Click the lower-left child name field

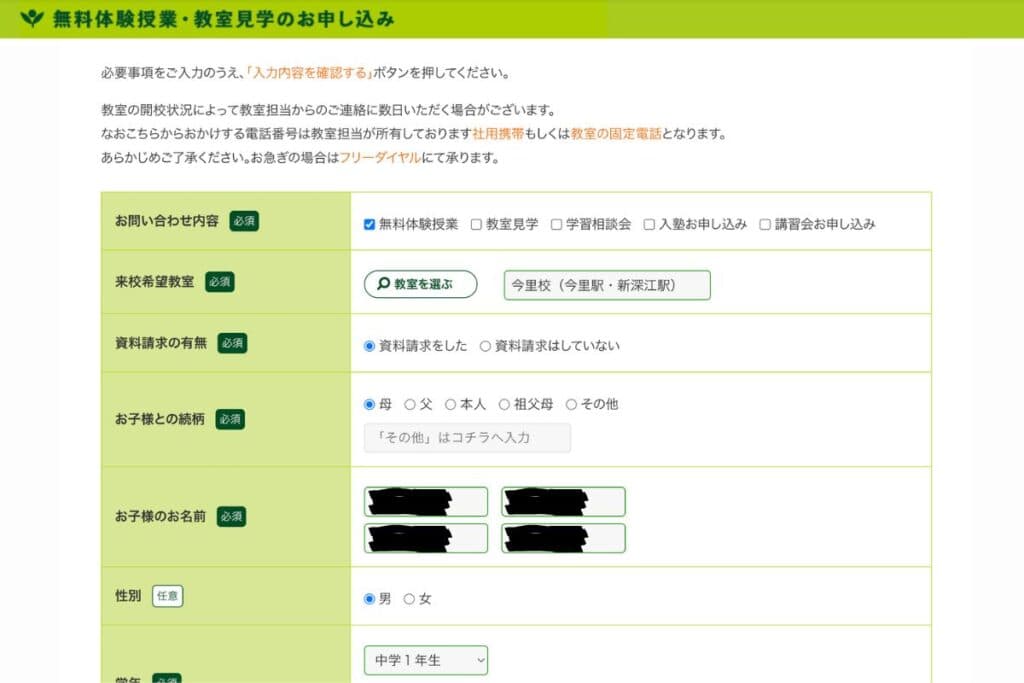tap(426, 538)
